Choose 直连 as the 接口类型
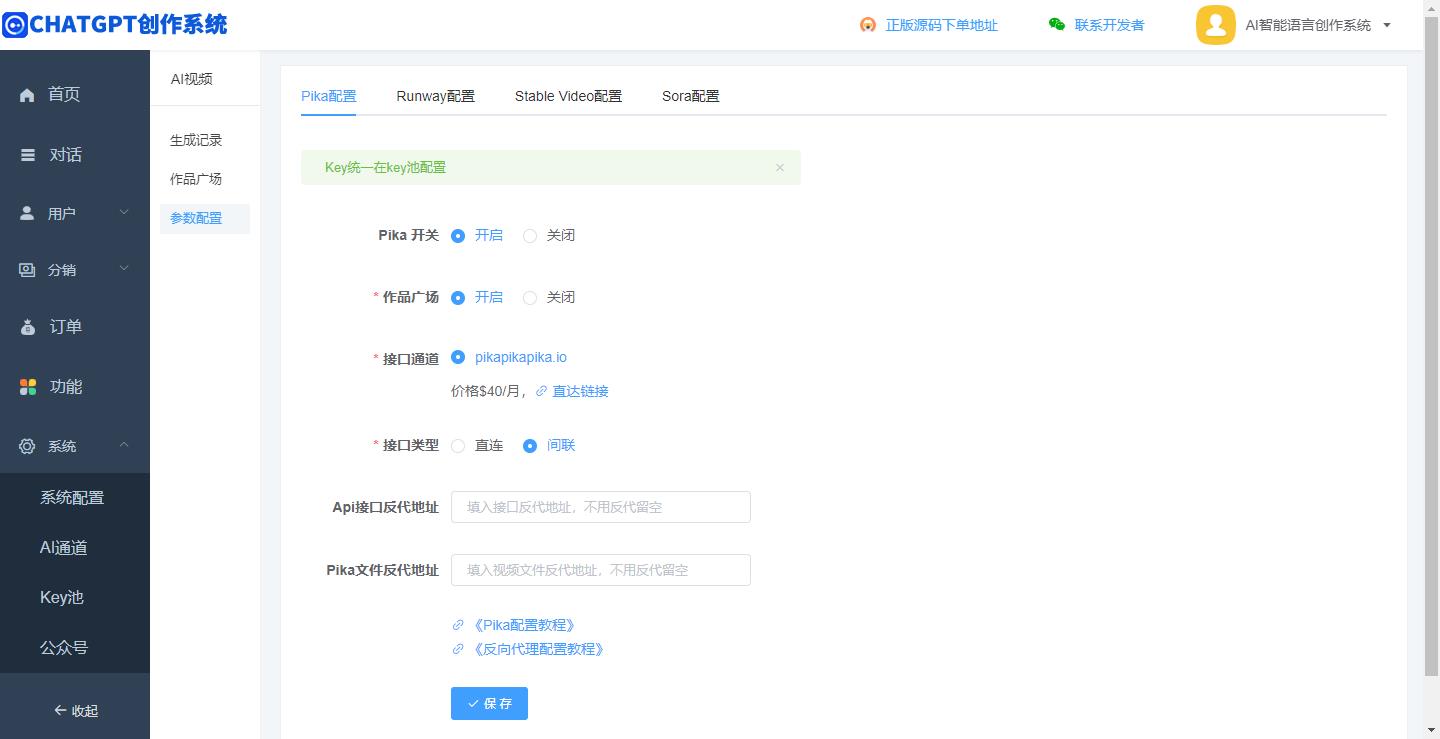The width and height of the screenshot is (1440, 739). (458, 446)
